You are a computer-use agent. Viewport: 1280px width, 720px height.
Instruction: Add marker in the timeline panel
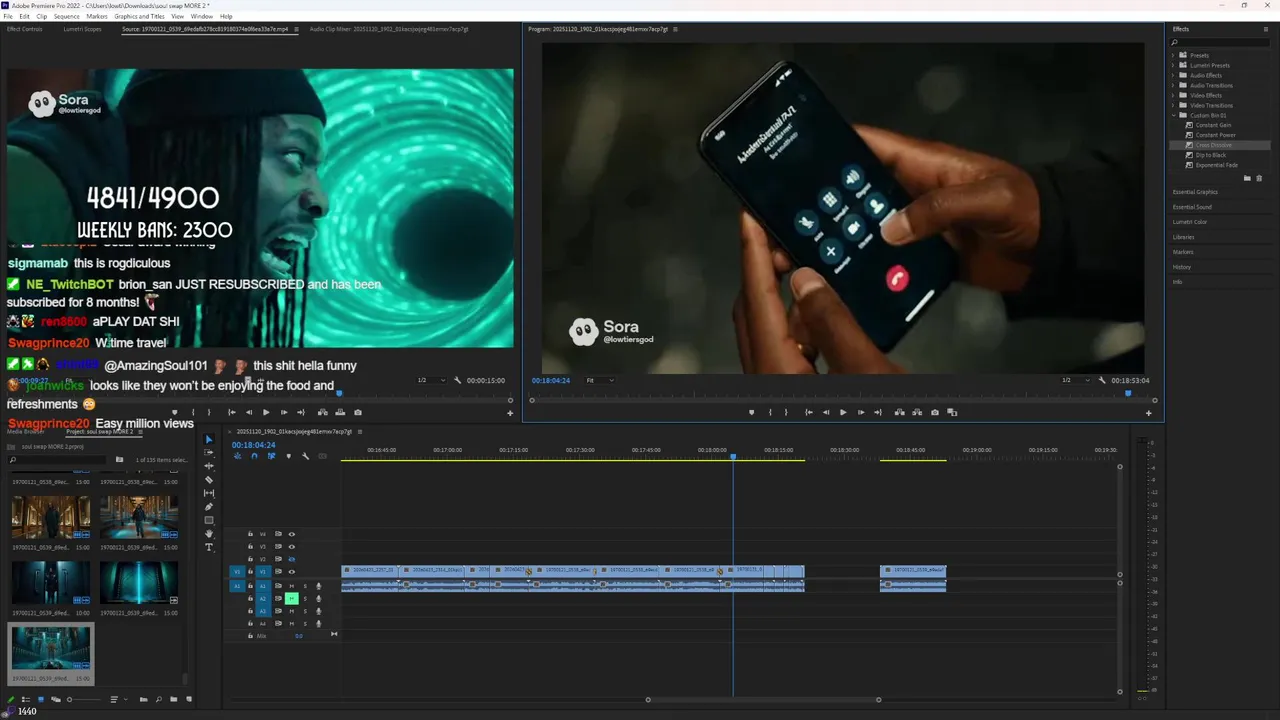point(289,456)
